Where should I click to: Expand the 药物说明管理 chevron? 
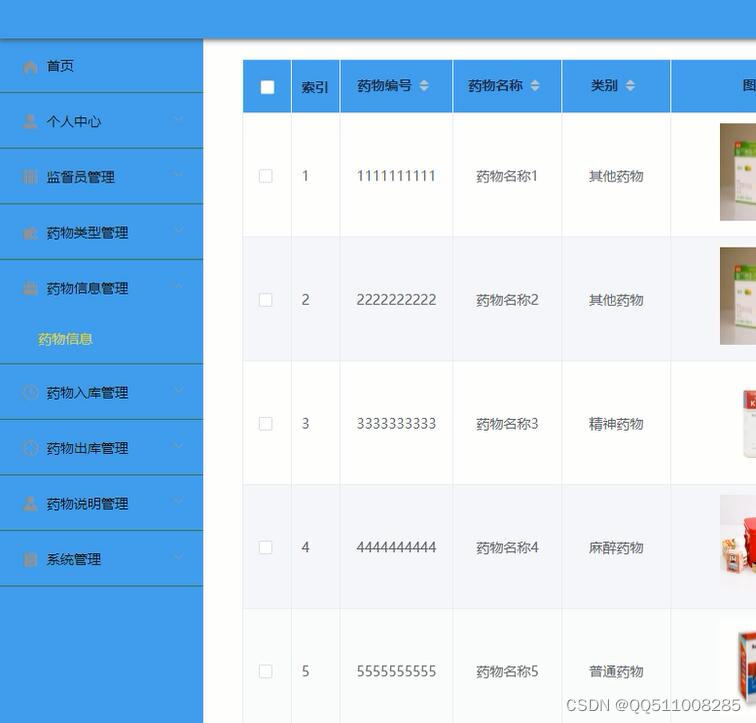(x=178, y=501)
